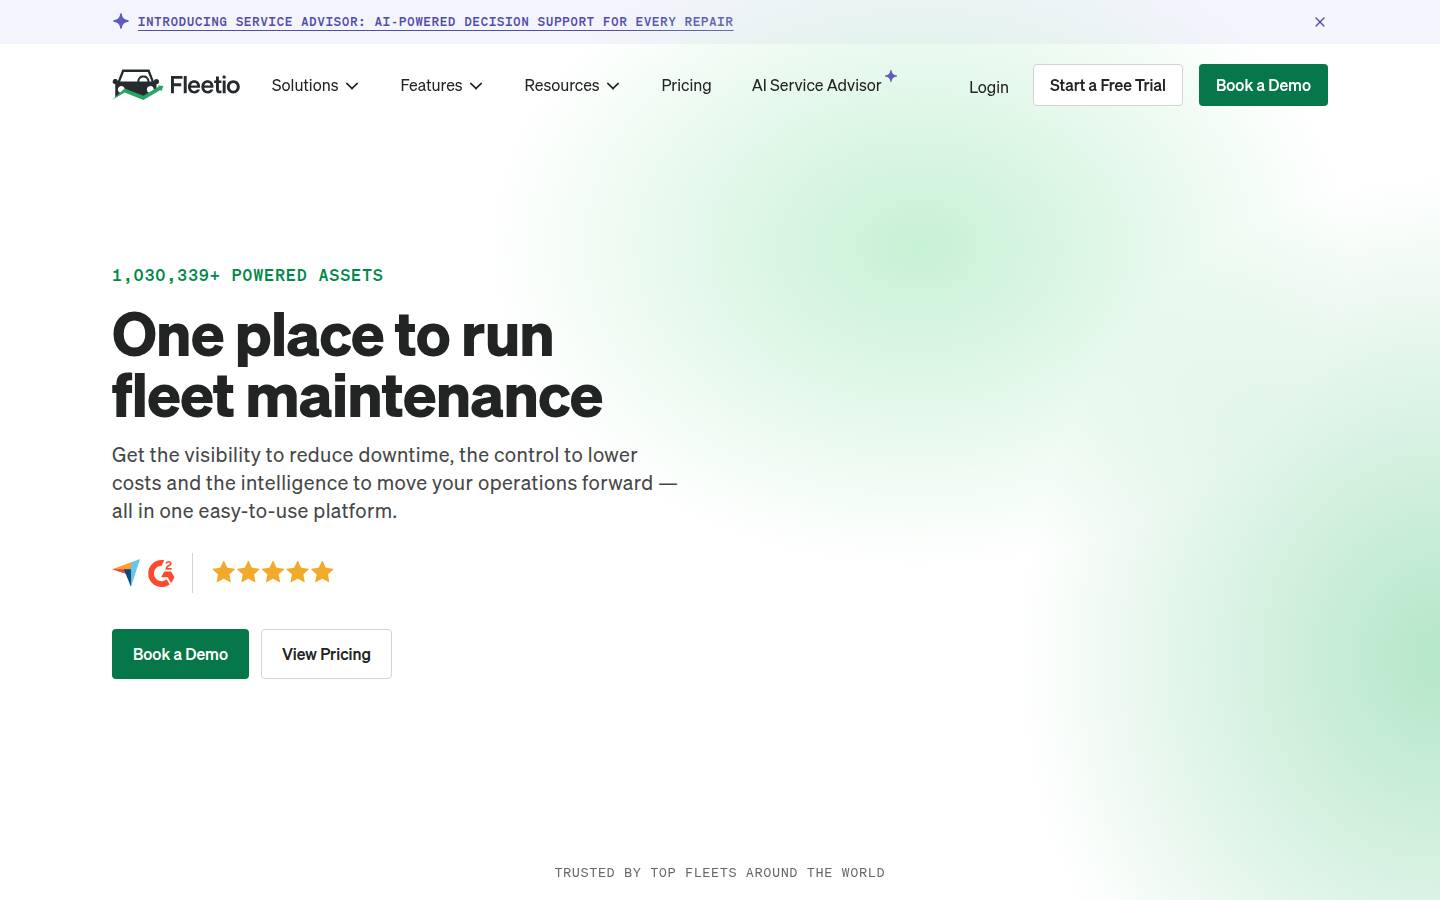
Task: Click sparkle icon beside AI Service Advisor
Action: [x=891, y=76]
